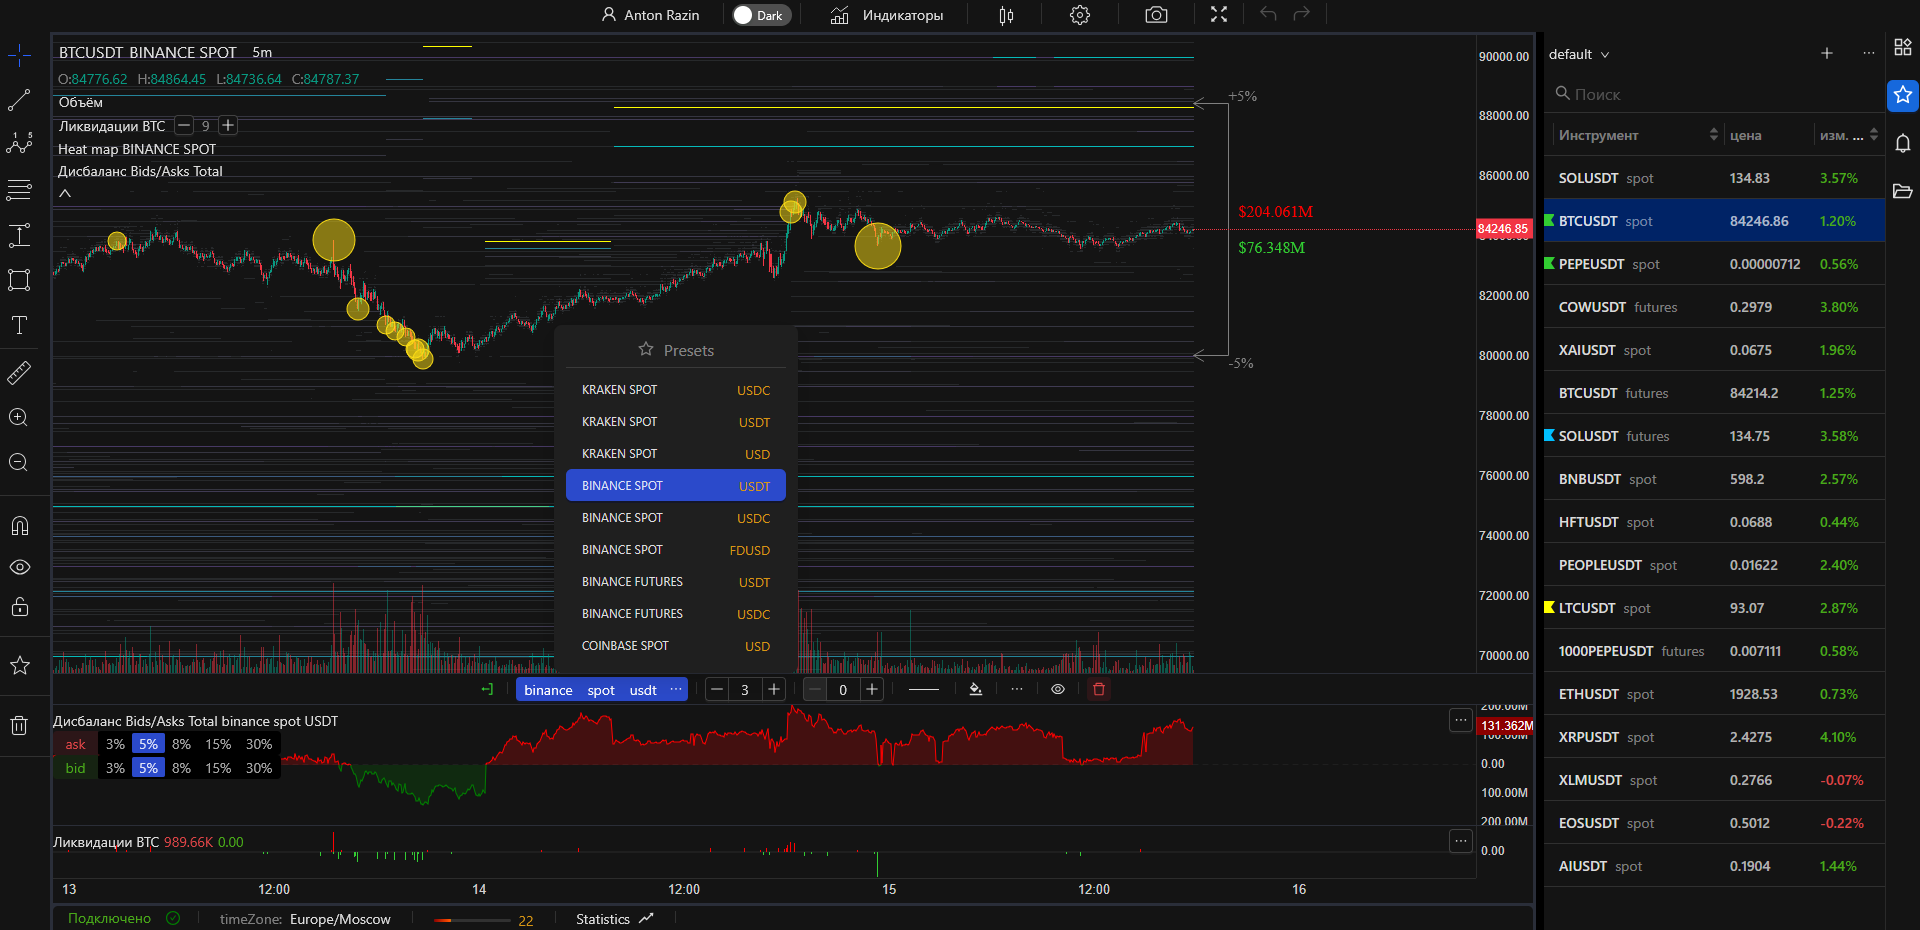This screenshot has width=1920, height=930.
Task: Open Дисбаланс pane options menu
Action: coord(1461,720)
